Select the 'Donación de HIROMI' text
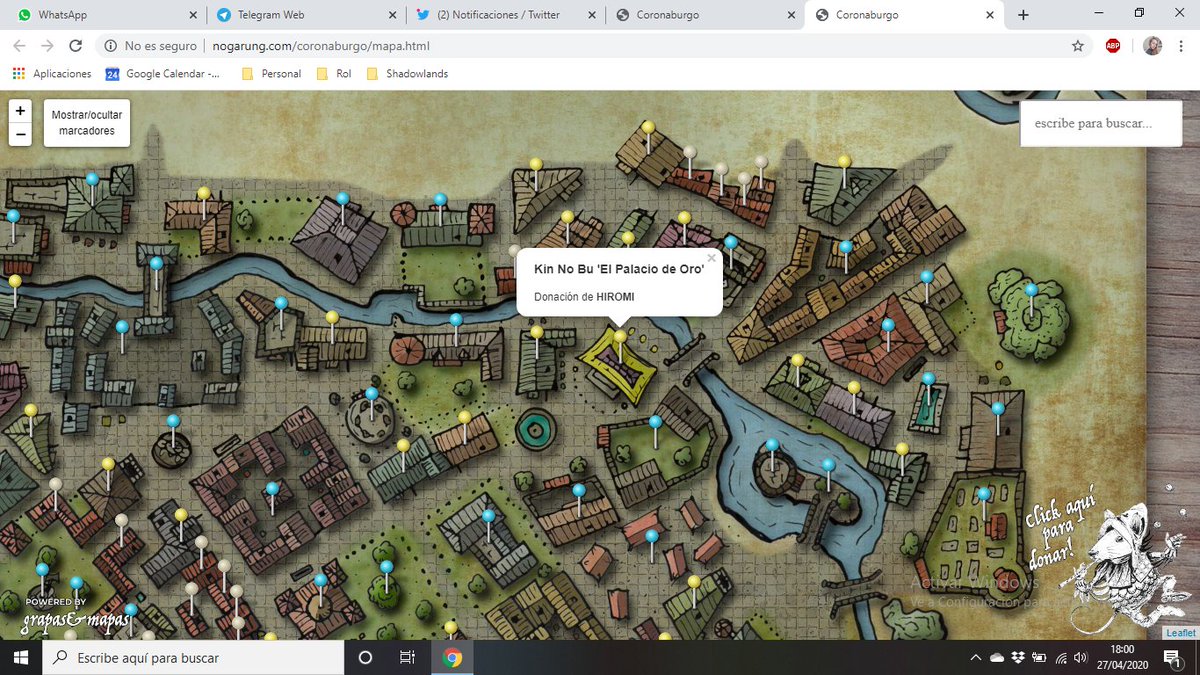The height and width of the screenshot is (675, 1200). [x=584, y=297]
